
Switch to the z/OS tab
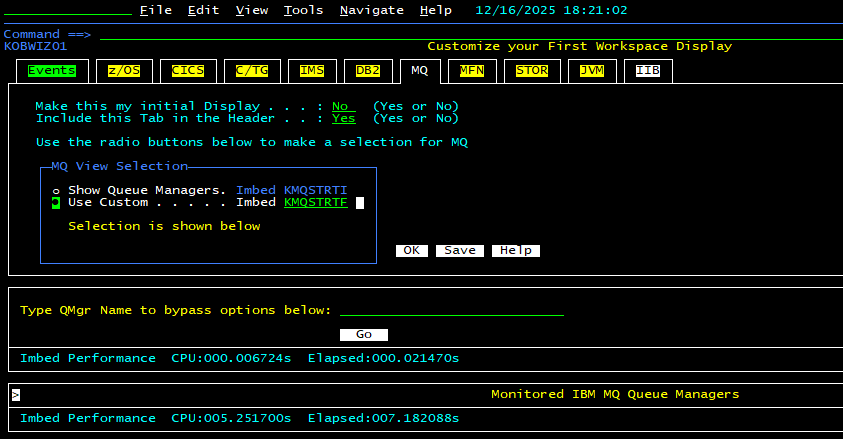[124, 71]
